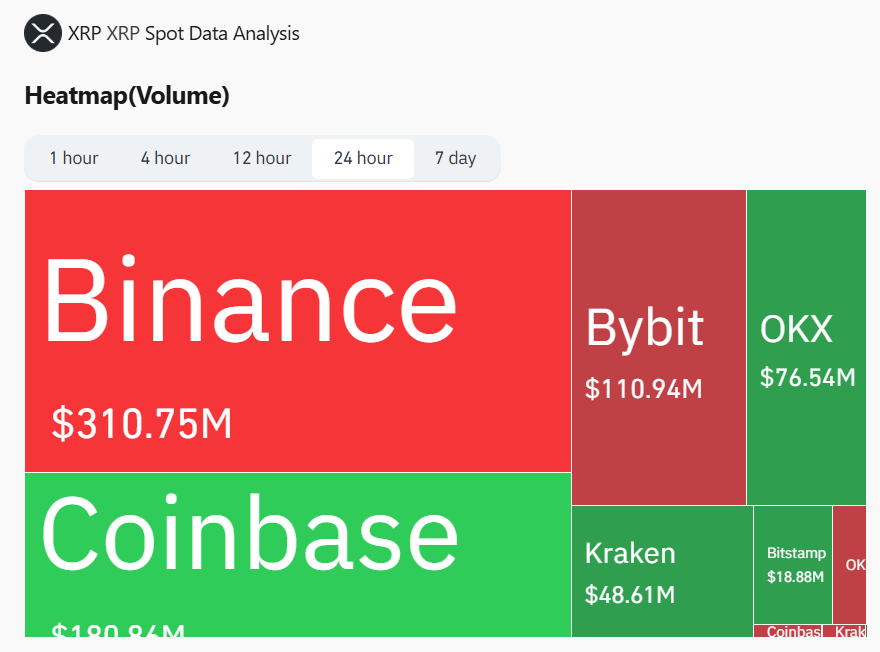The image size is (880, 652).
Task: Open the Binance heatmap tile
Action: pos(298,331)
